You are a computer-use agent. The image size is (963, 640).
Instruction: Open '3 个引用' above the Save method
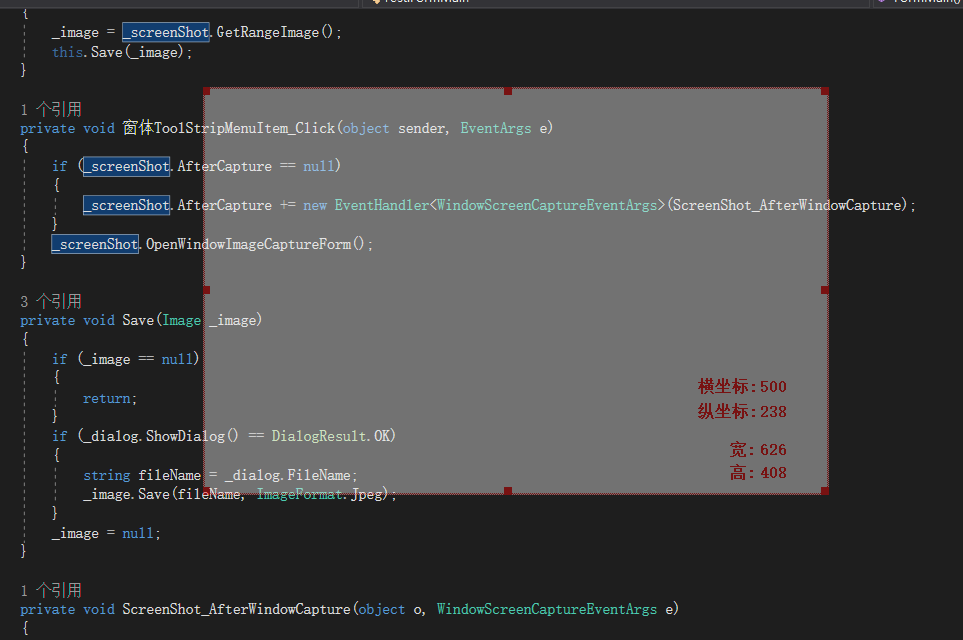51,301
